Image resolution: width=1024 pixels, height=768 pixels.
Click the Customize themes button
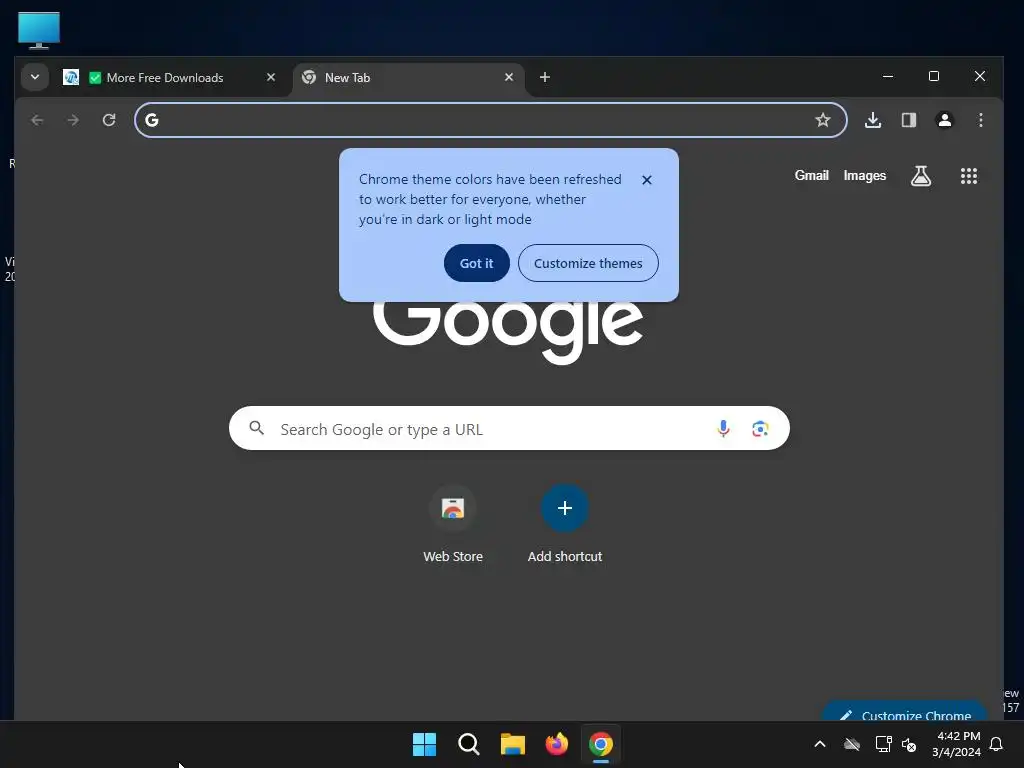[588, 263]
